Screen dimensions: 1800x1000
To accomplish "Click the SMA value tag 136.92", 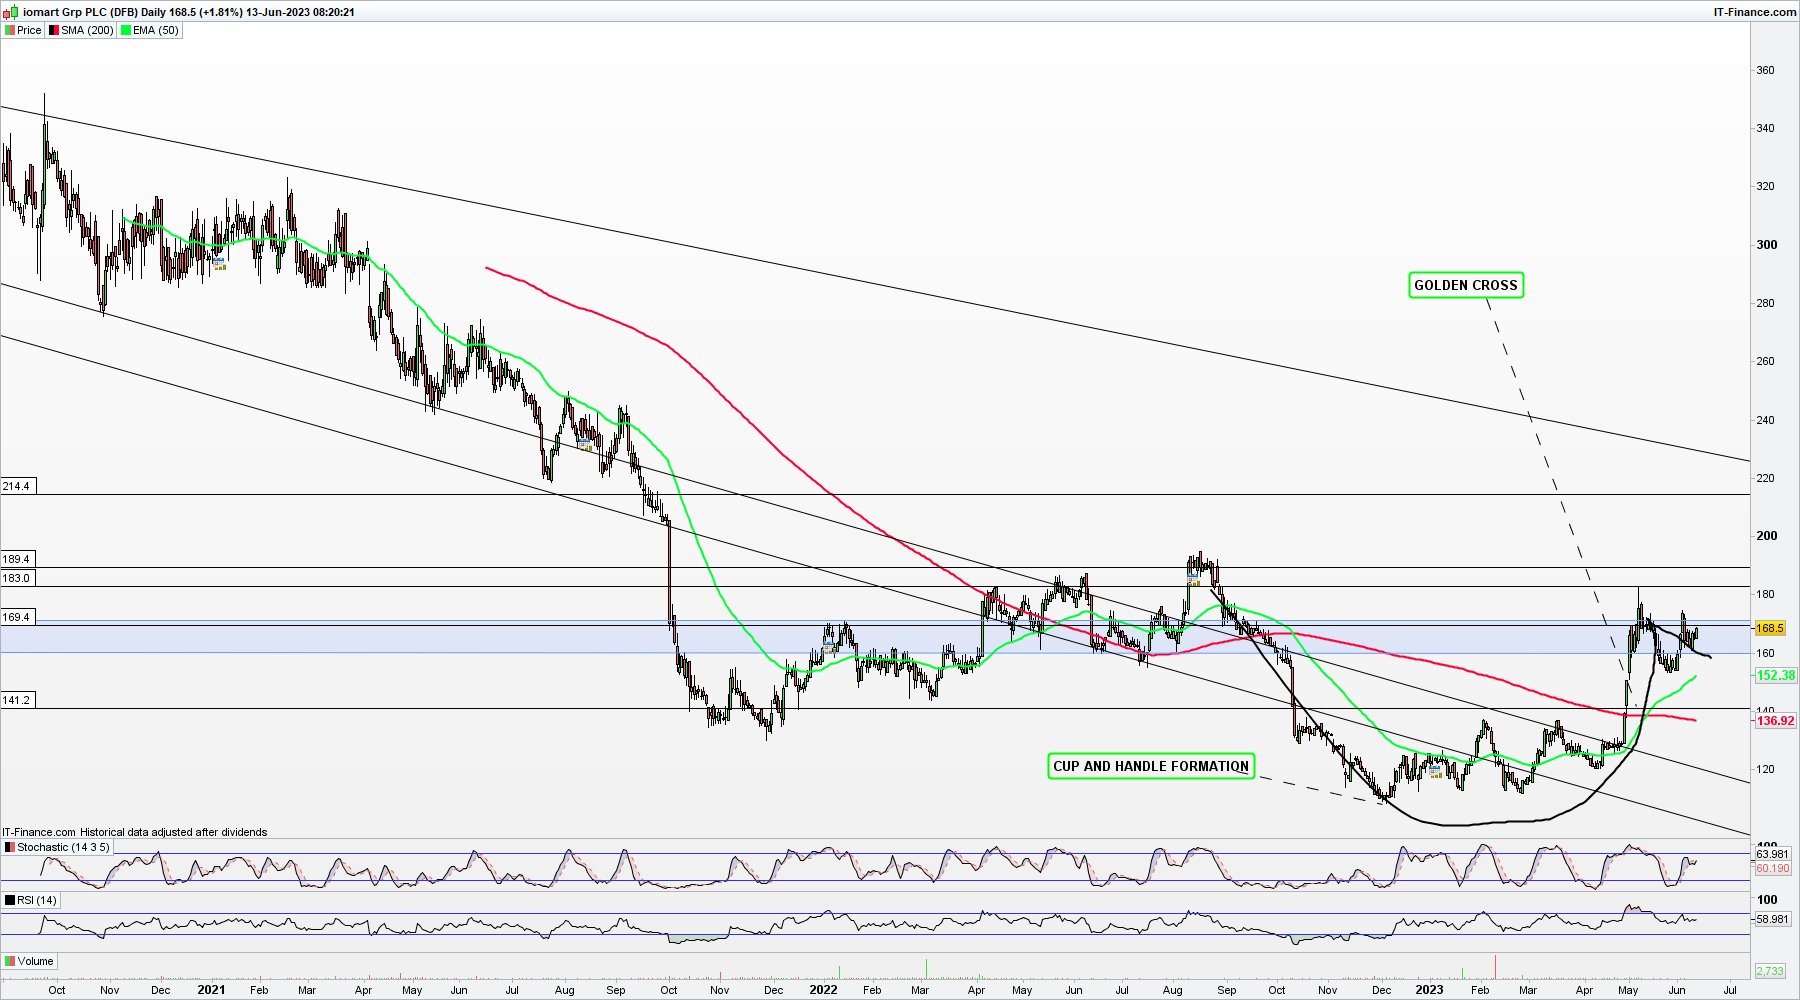I will (1776, 720).
